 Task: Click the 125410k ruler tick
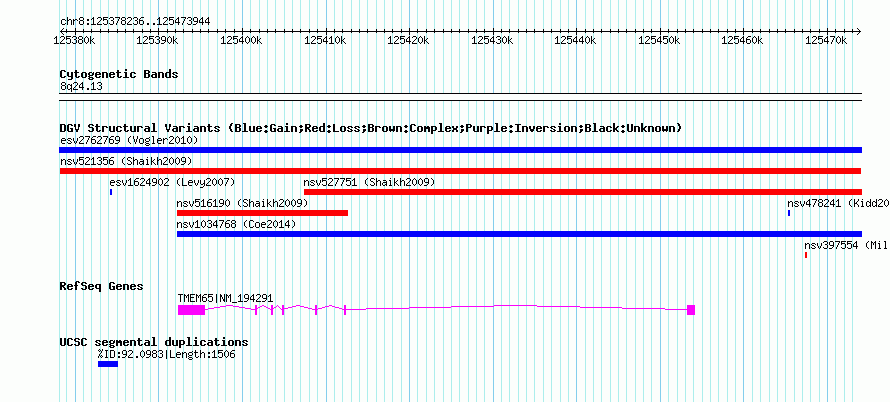(326, 40)
